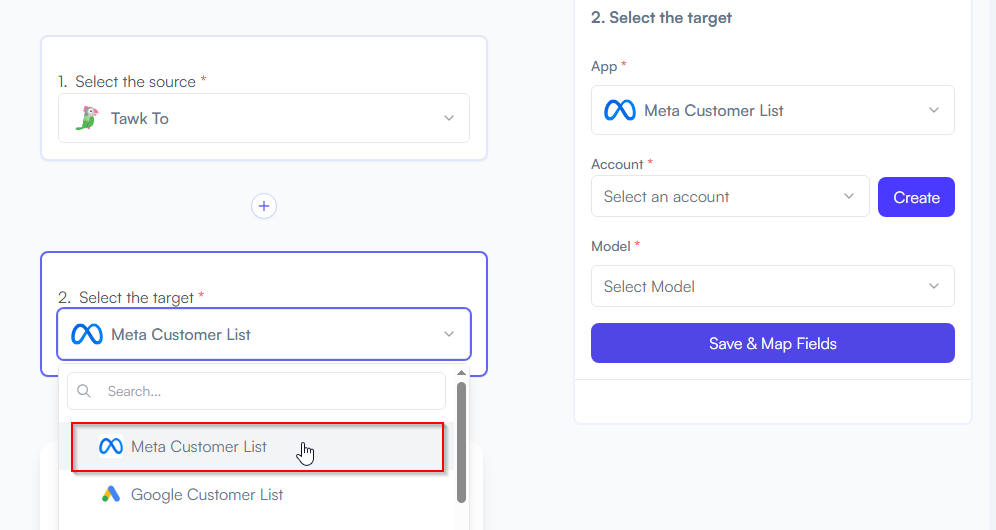Click the Google Ads logo icon
Image resolution: width=996 pixels, height=530 pixels.
[111, 494]
